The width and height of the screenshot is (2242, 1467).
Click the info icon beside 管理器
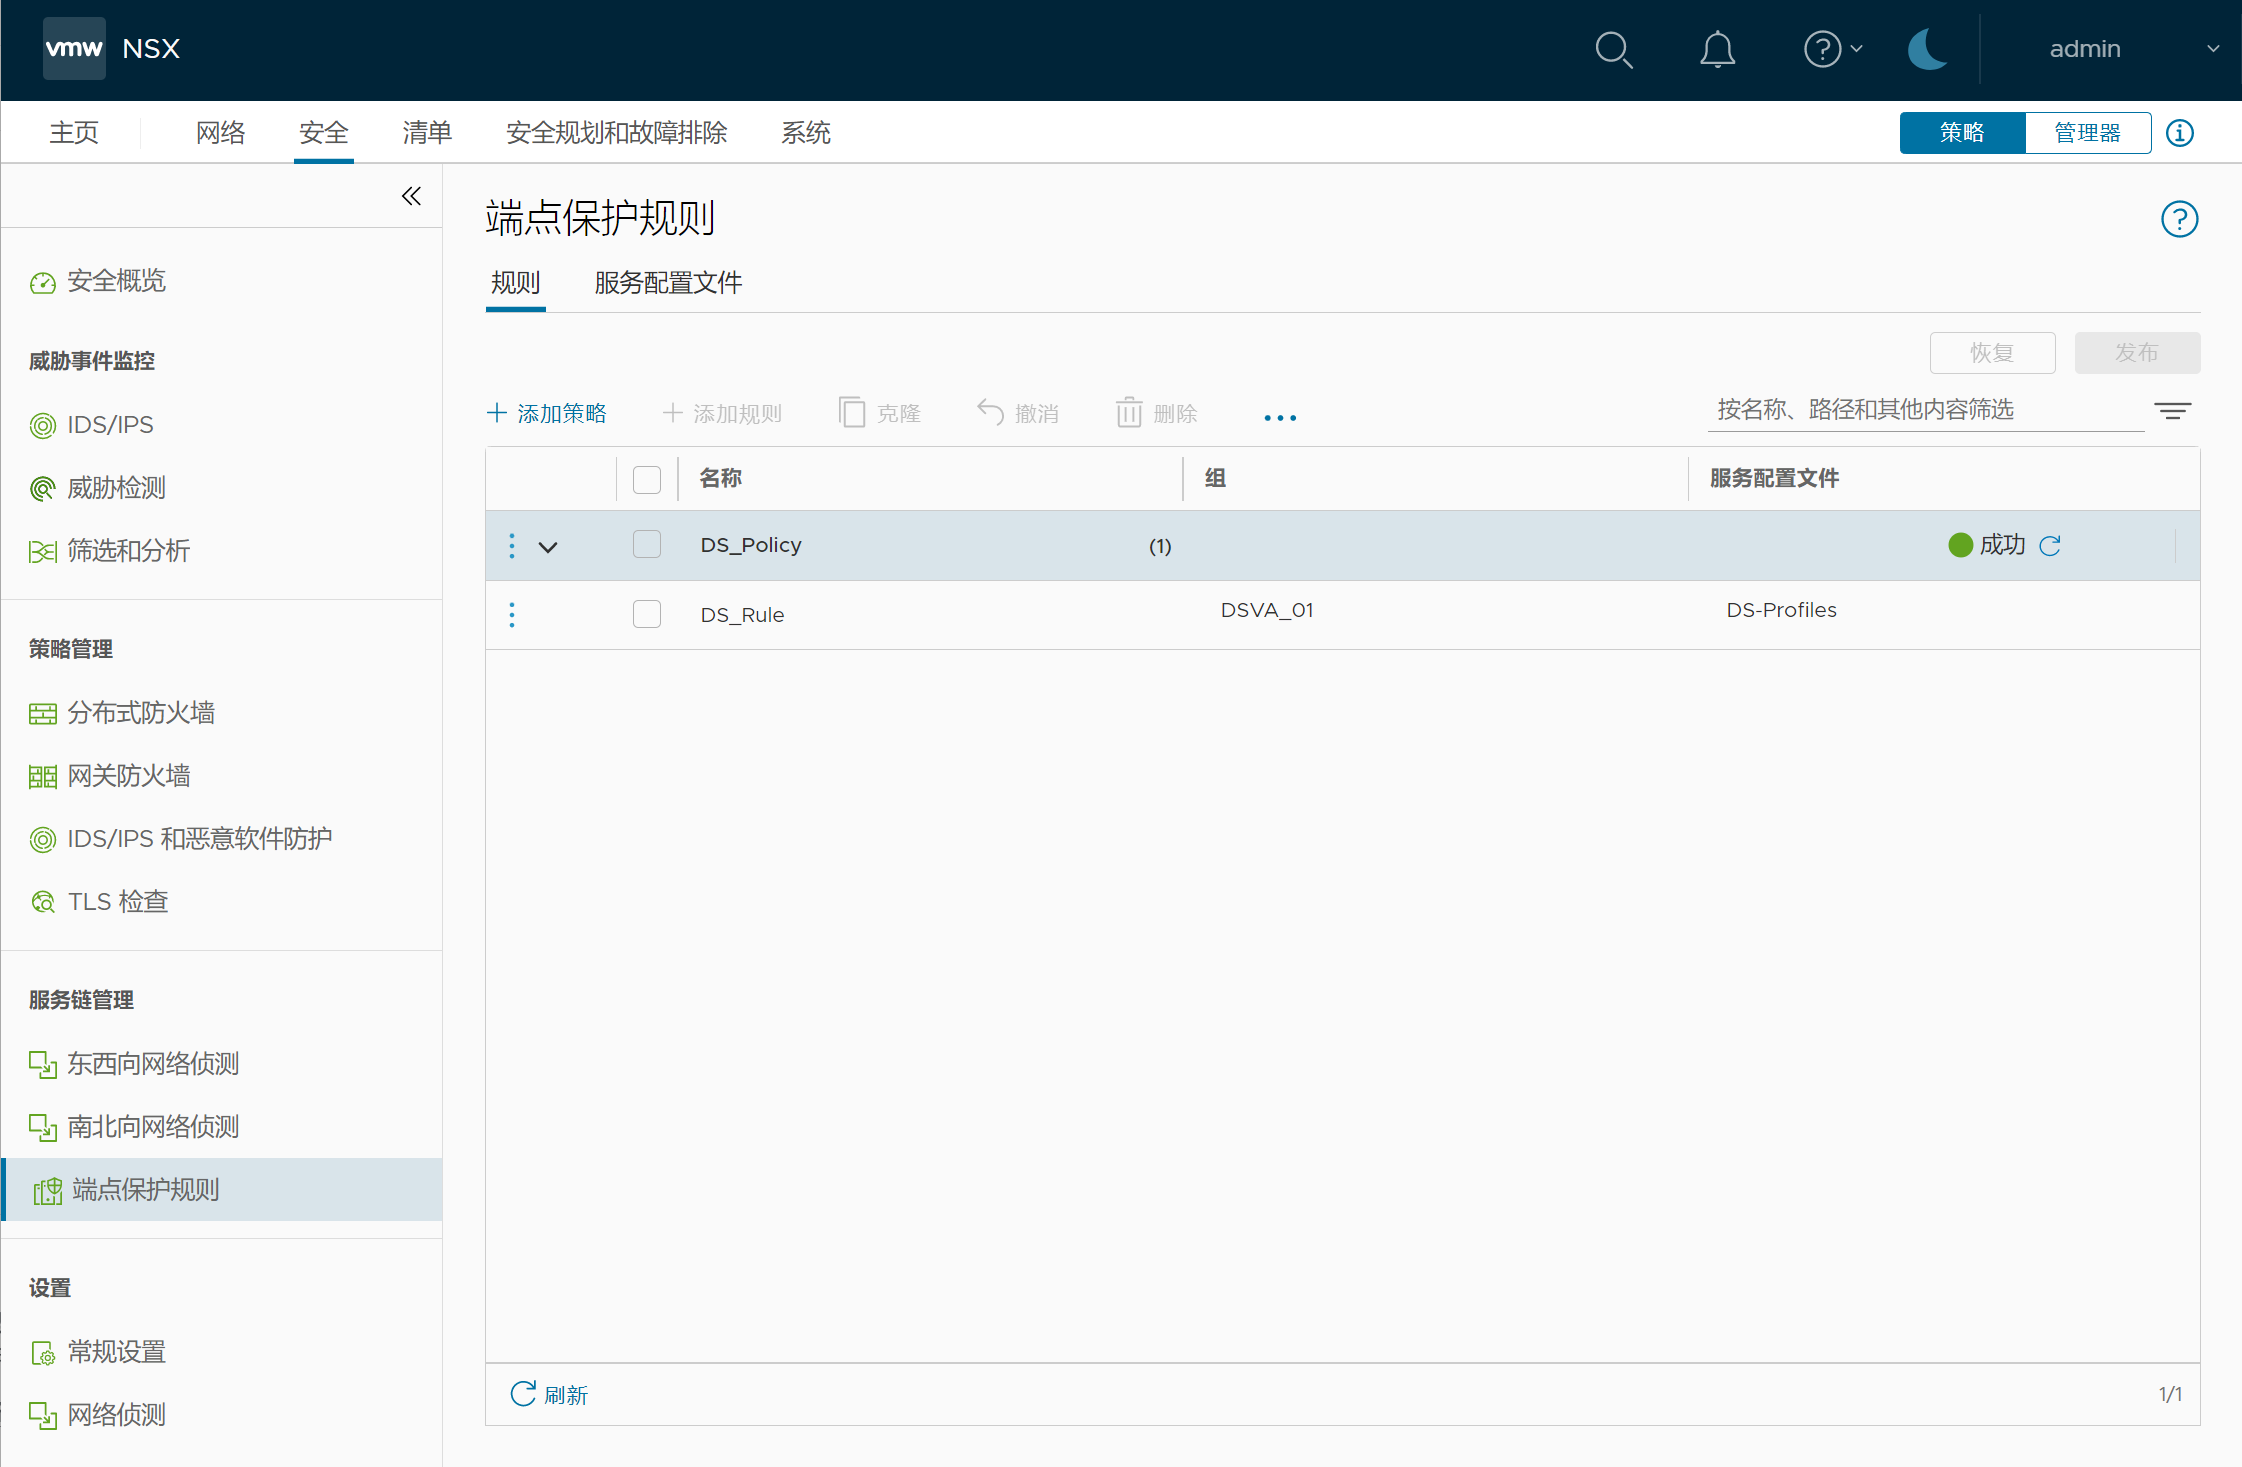(2180, 133)
